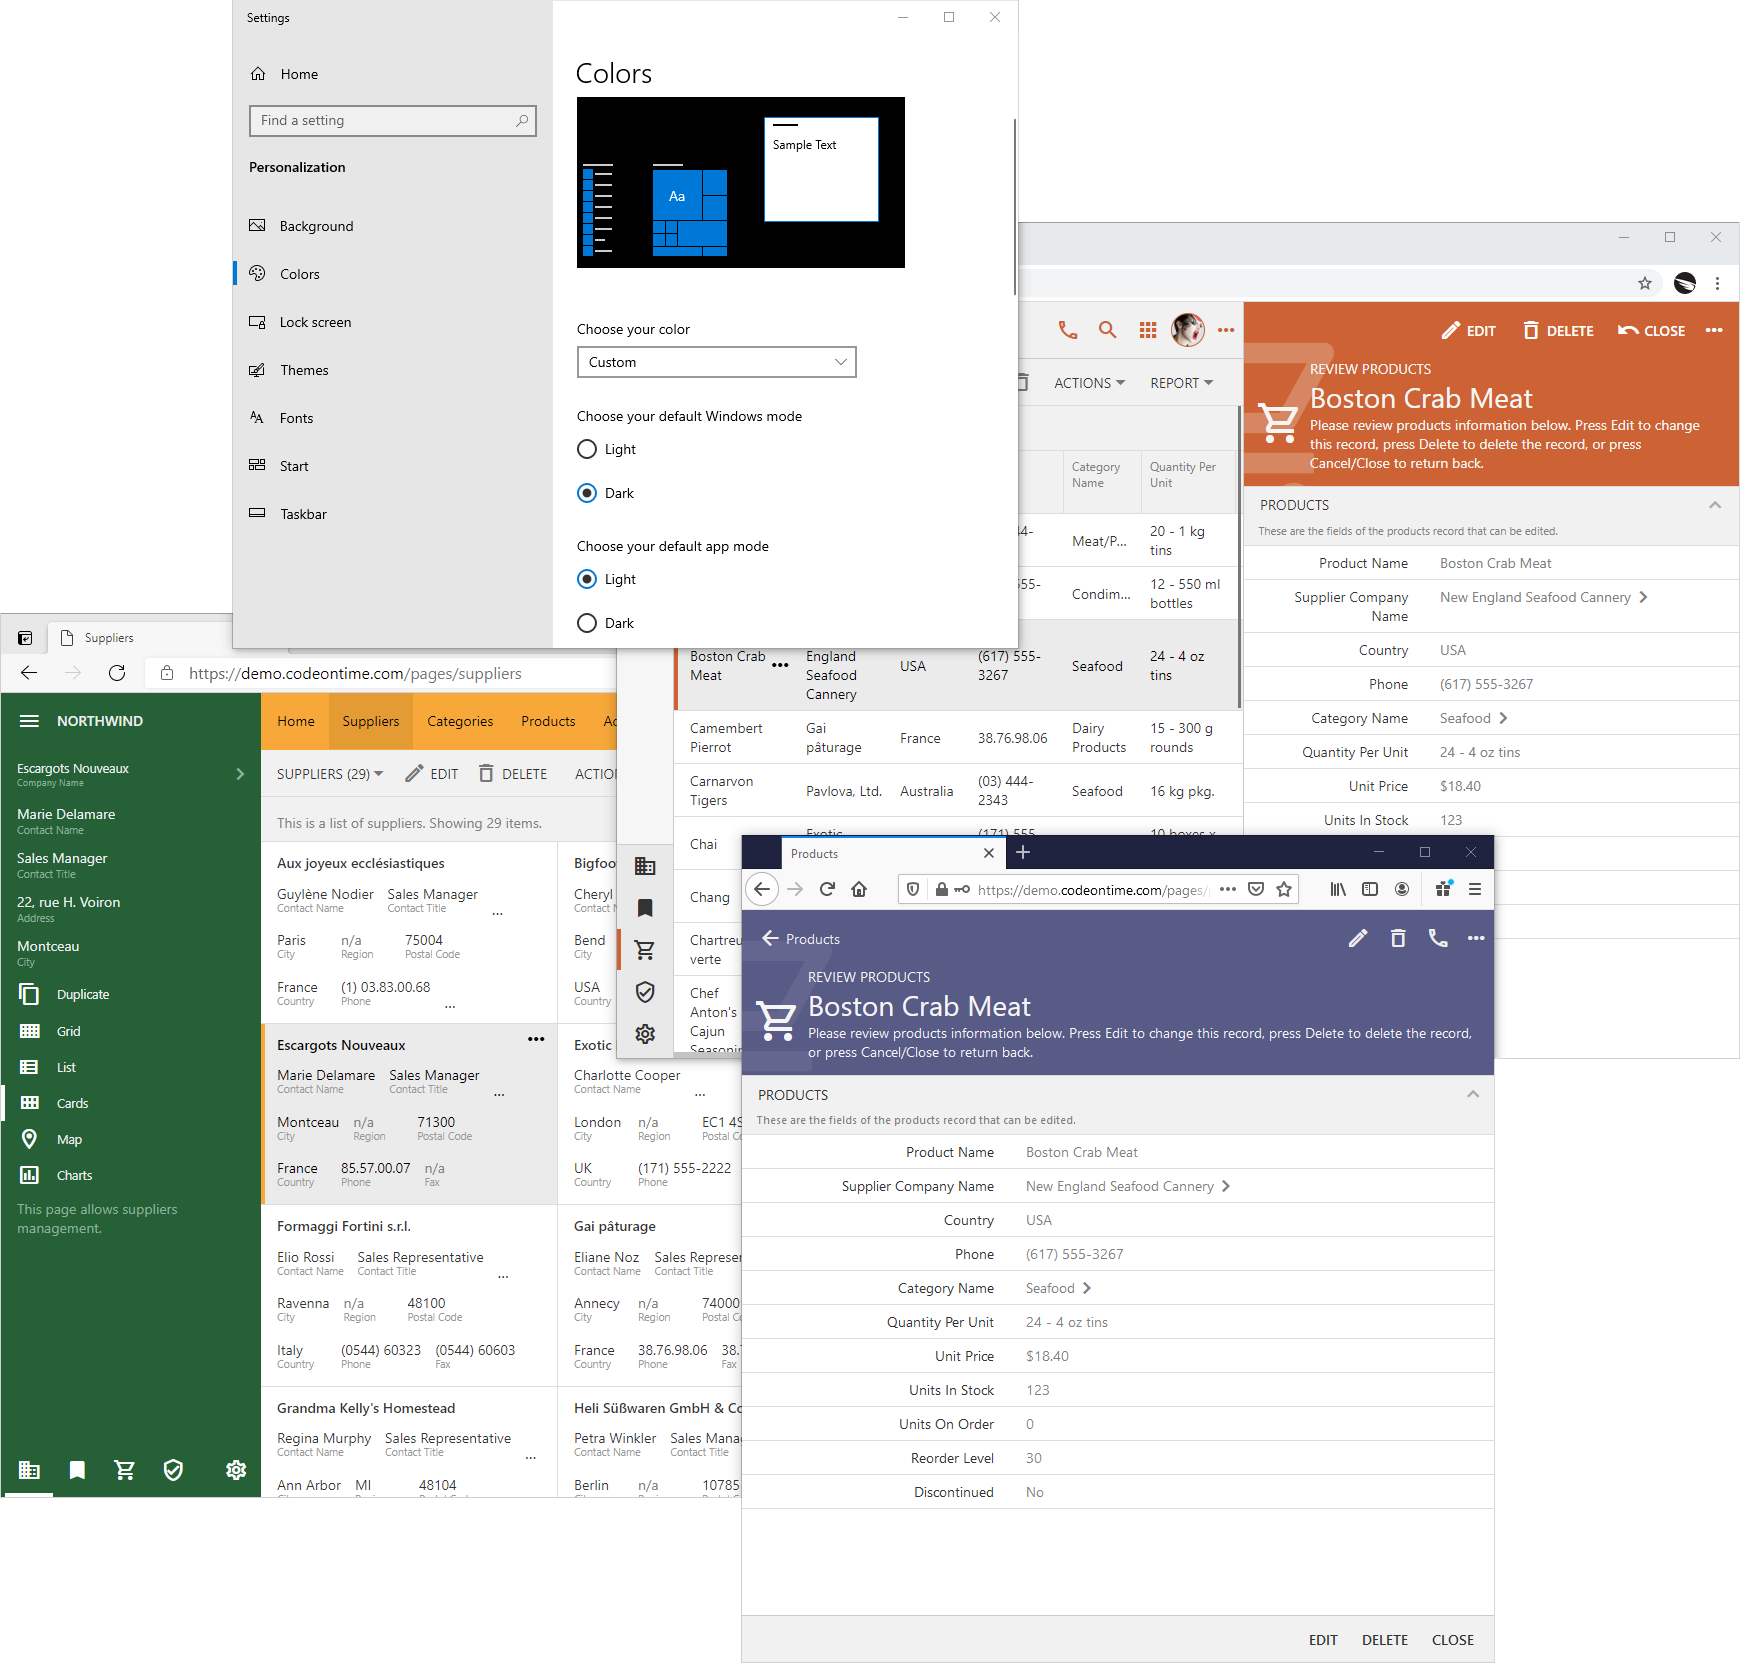Open the Firefox library icon
1740x1663 pixels.
pos(1338,889)
